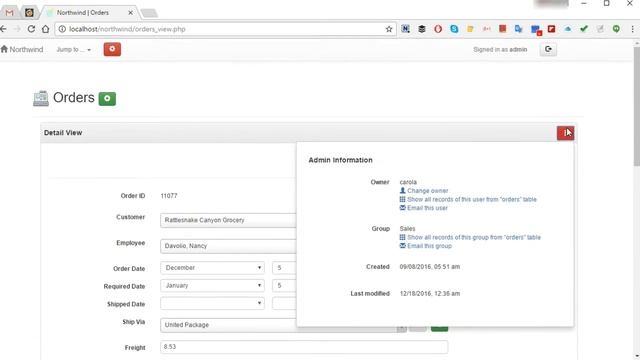Go to the browser home page
640x360 pixels.
click(45, 29)
